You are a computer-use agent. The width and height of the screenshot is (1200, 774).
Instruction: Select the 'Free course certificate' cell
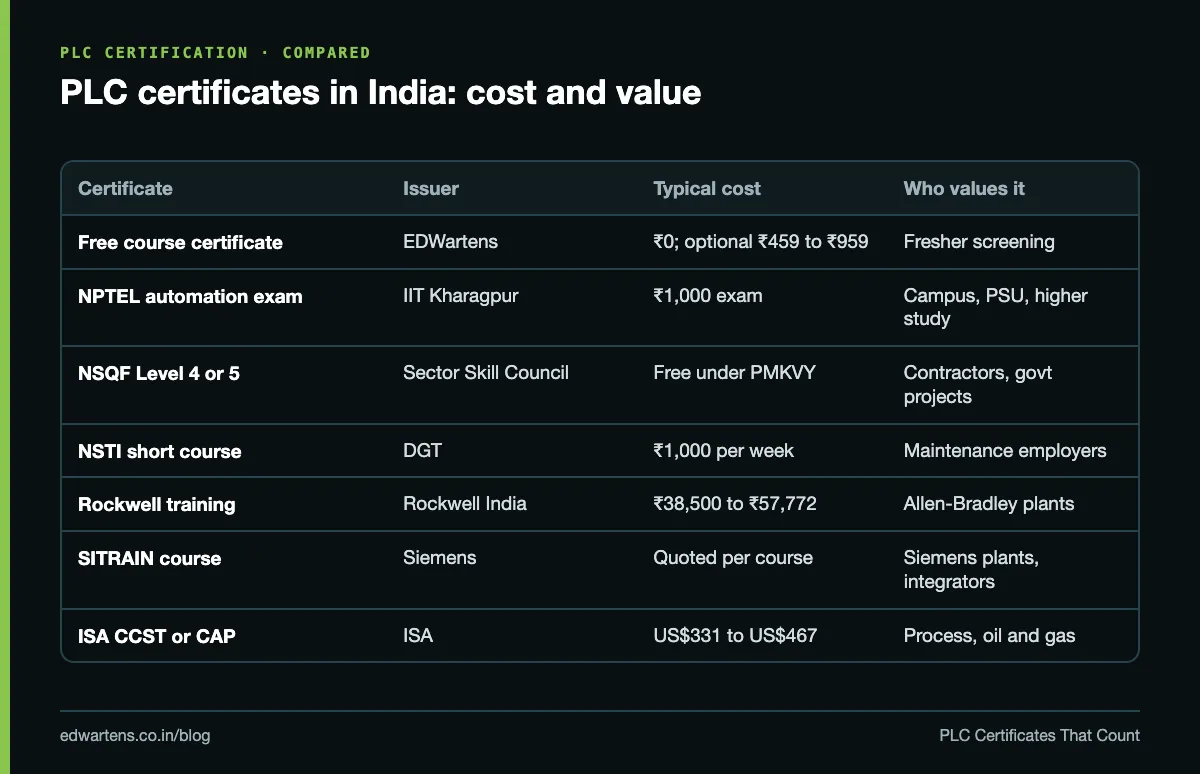coord(180,242)
